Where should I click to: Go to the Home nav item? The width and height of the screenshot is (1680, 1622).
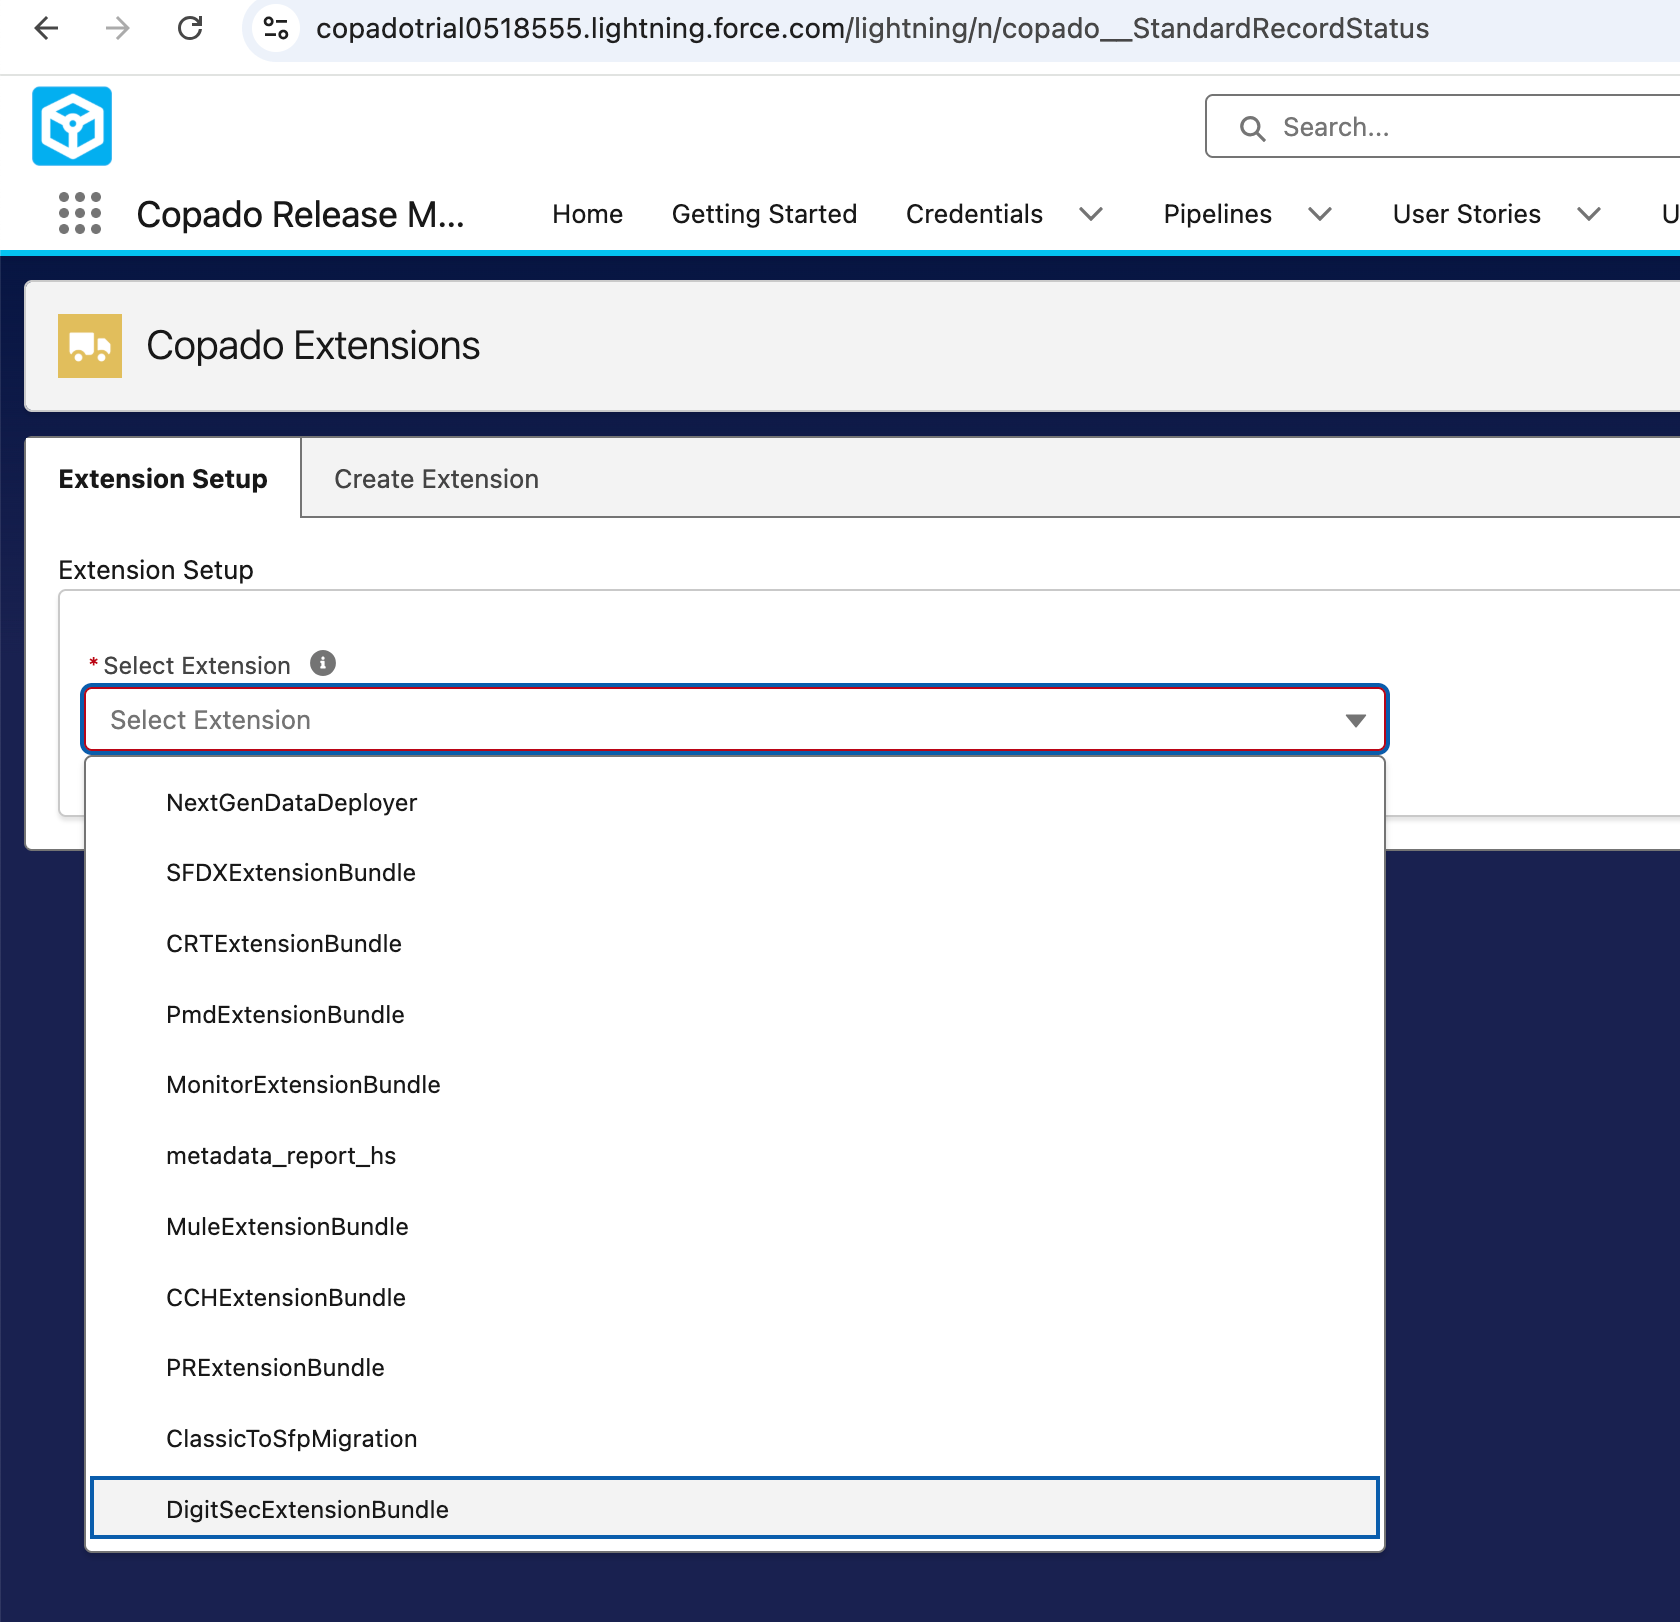click(x=588, y=214)
